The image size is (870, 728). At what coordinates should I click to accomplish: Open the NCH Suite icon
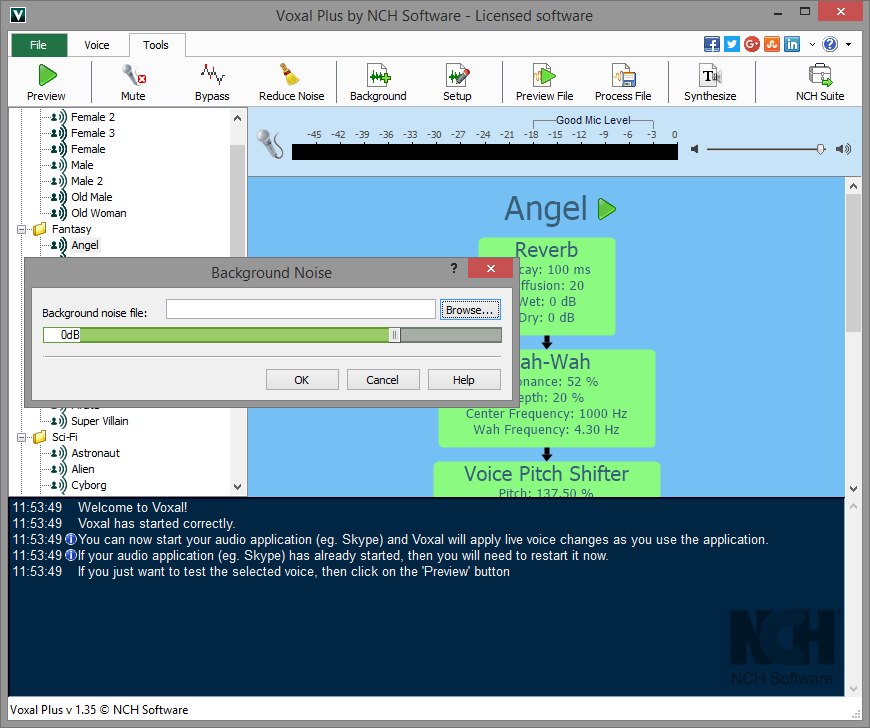click(x=820, y=76)
